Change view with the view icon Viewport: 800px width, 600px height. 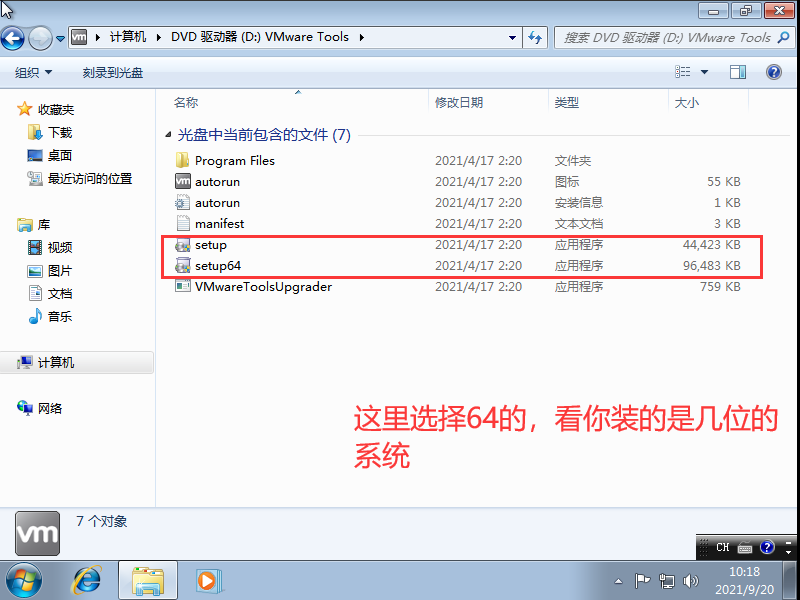pos(683,72)
